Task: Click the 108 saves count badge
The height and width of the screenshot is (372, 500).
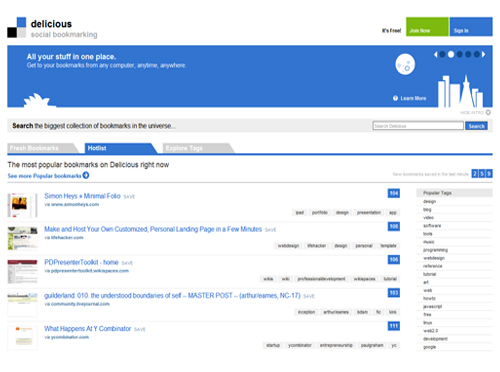Action: point(394,226)
